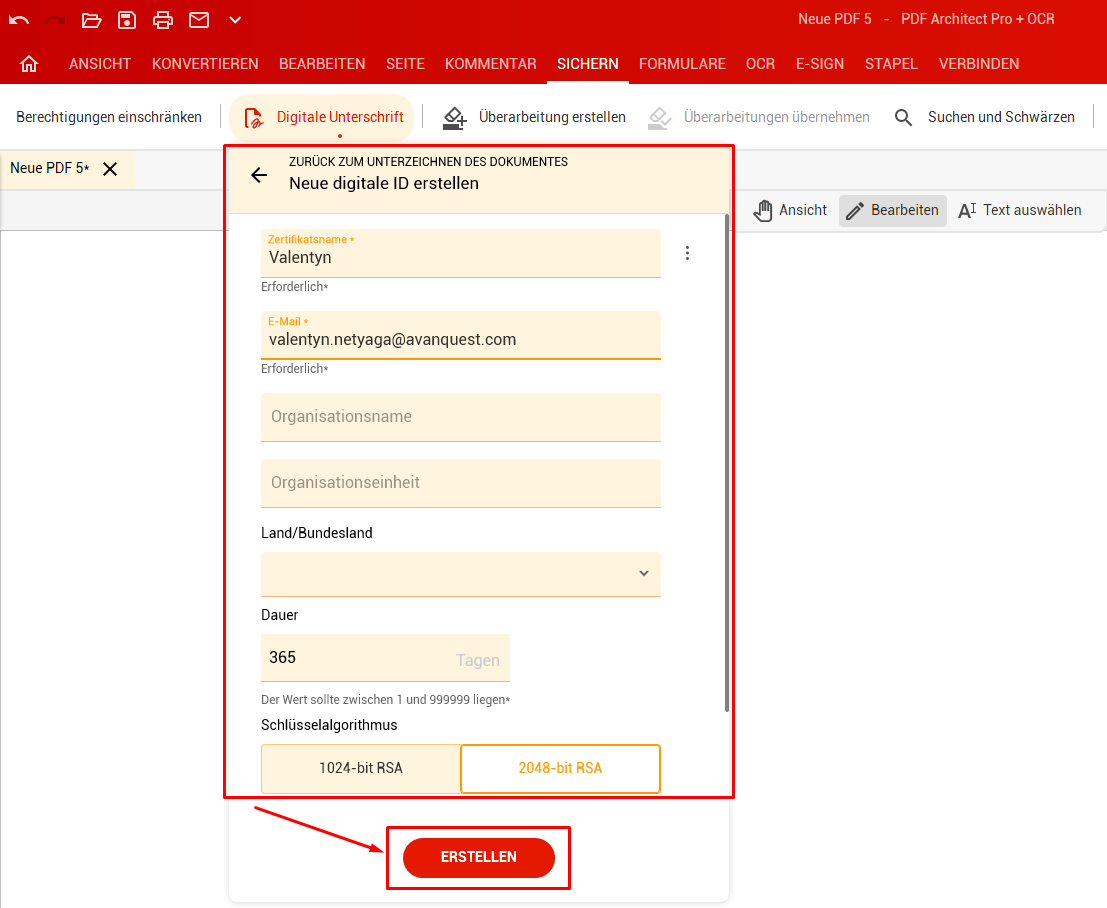Viewport: 1107px width, 908px height.
Task: Open the STAPEL ribbon tab
Action: click(x=892, y=64)
